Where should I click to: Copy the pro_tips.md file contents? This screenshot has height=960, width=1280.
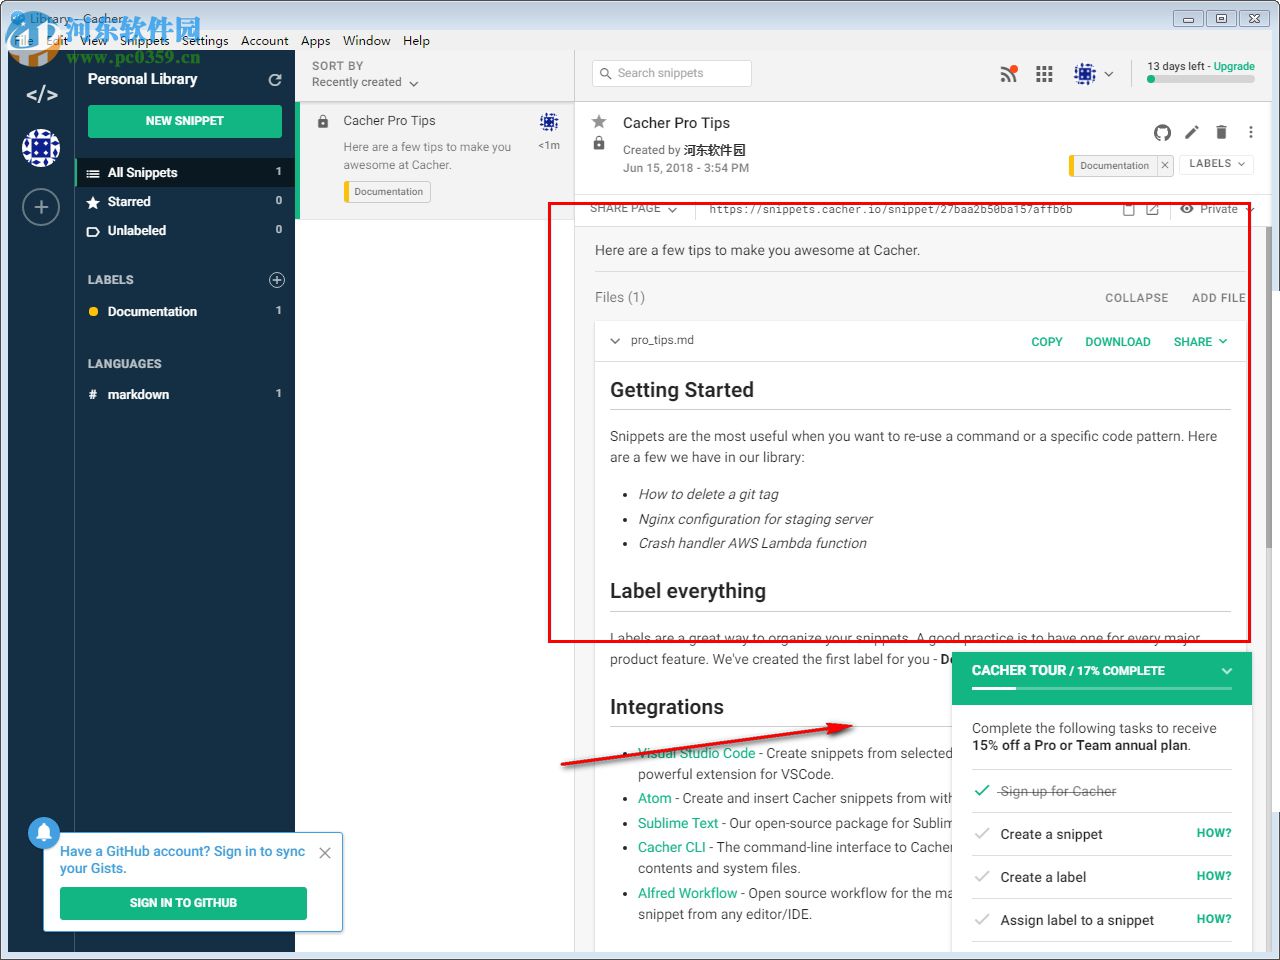pos(1047,342)
